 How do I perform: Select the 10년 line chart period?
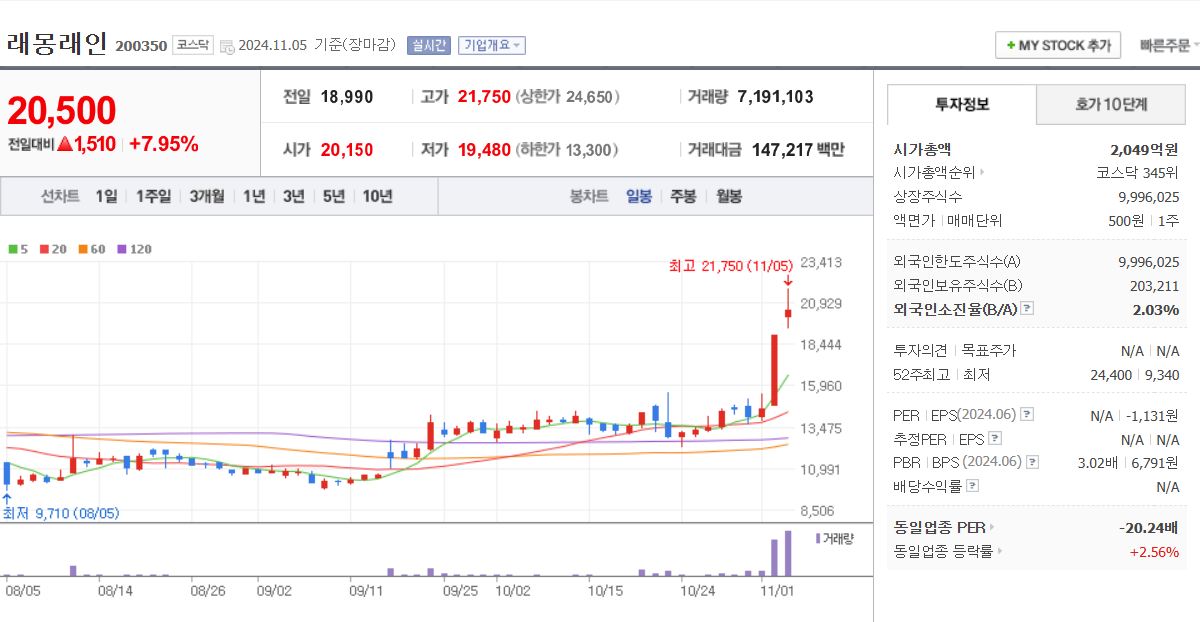pos(377,196)
